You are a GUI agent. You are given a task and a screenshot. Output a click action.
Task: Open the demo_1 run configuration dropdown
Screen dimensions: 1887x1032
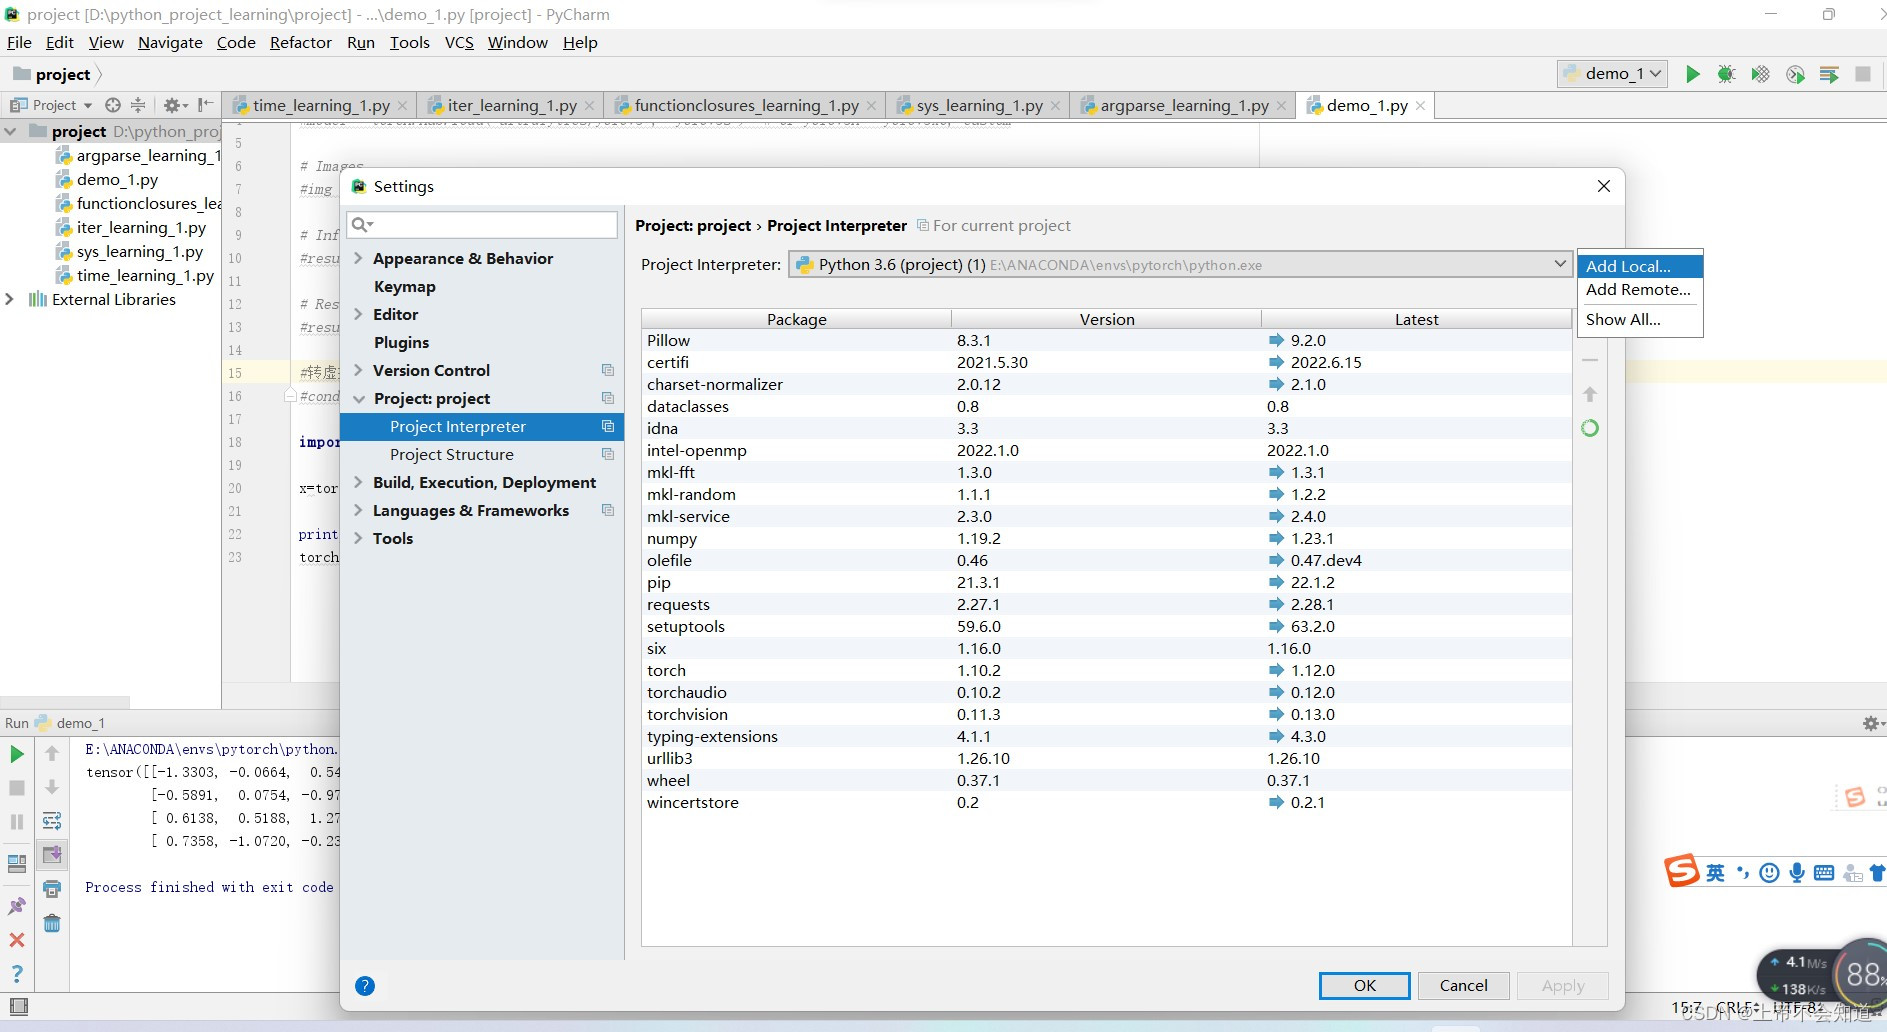click(x=1612, y=74)
